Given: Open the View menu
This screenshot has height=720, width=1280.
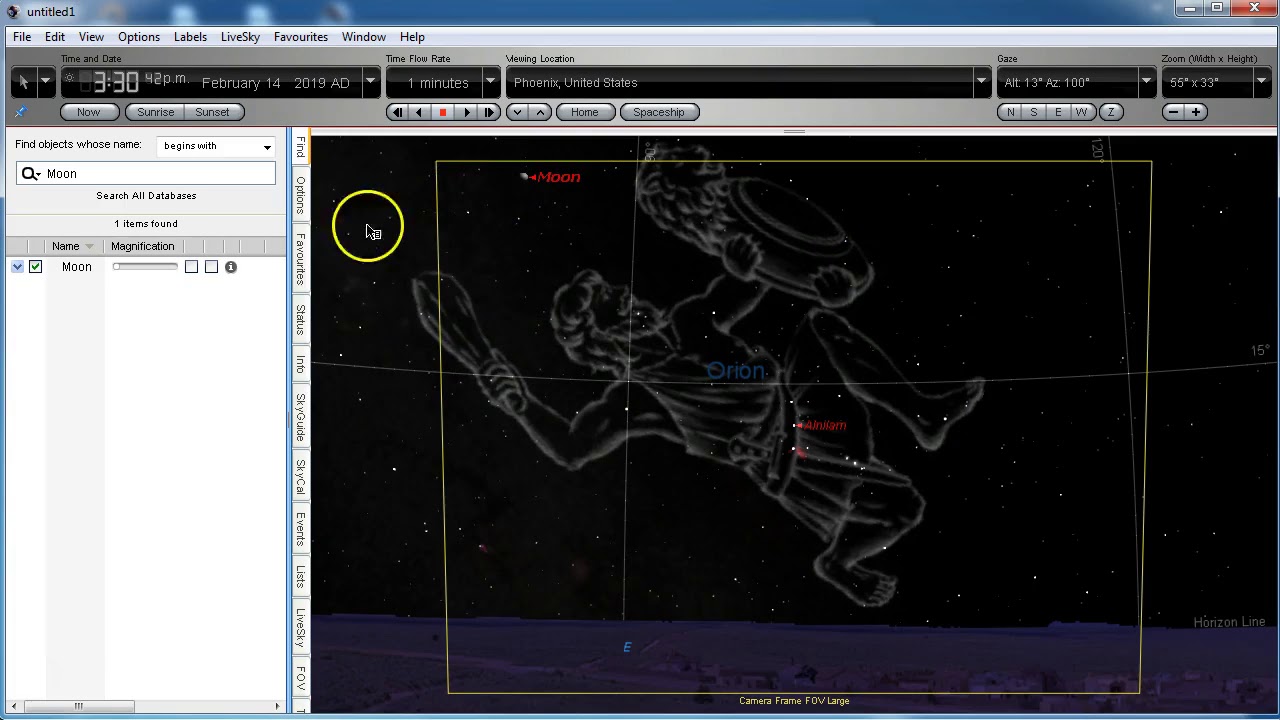Looking at the screenshot, I should click(91, 37).
